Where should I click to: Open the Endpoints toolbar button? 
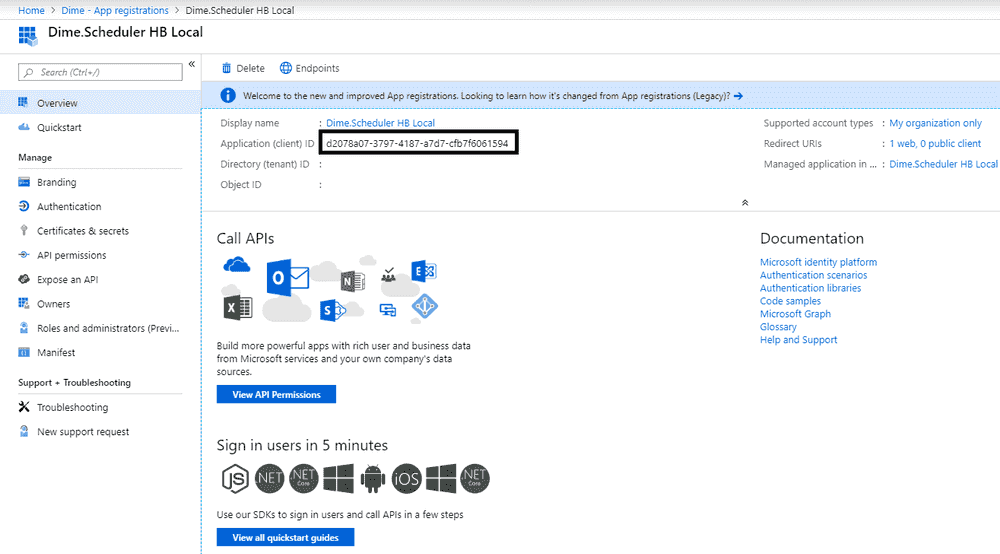click(x=310, y=68)
